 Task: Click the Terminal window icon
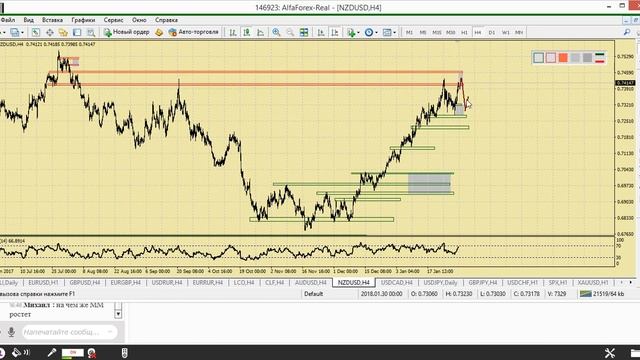(x=77, y=32)
